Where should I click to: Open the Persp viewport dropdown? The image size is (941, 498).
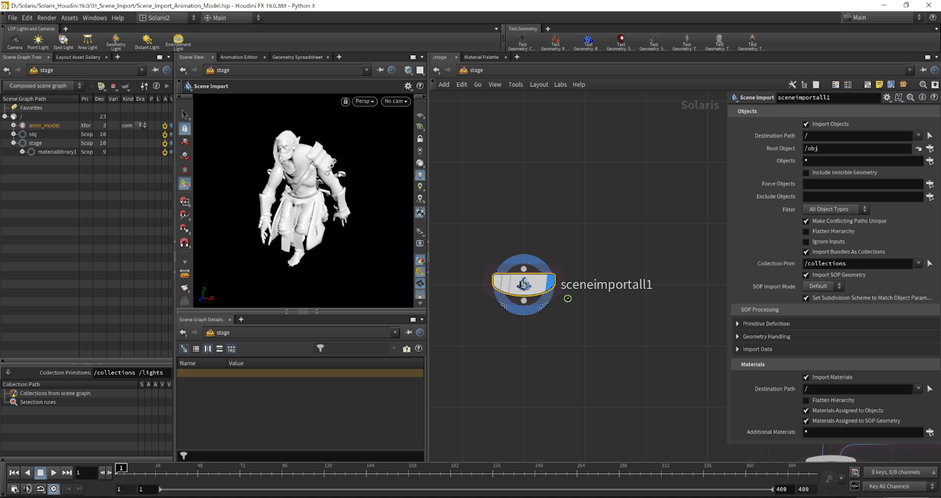[x=364, y=101]
